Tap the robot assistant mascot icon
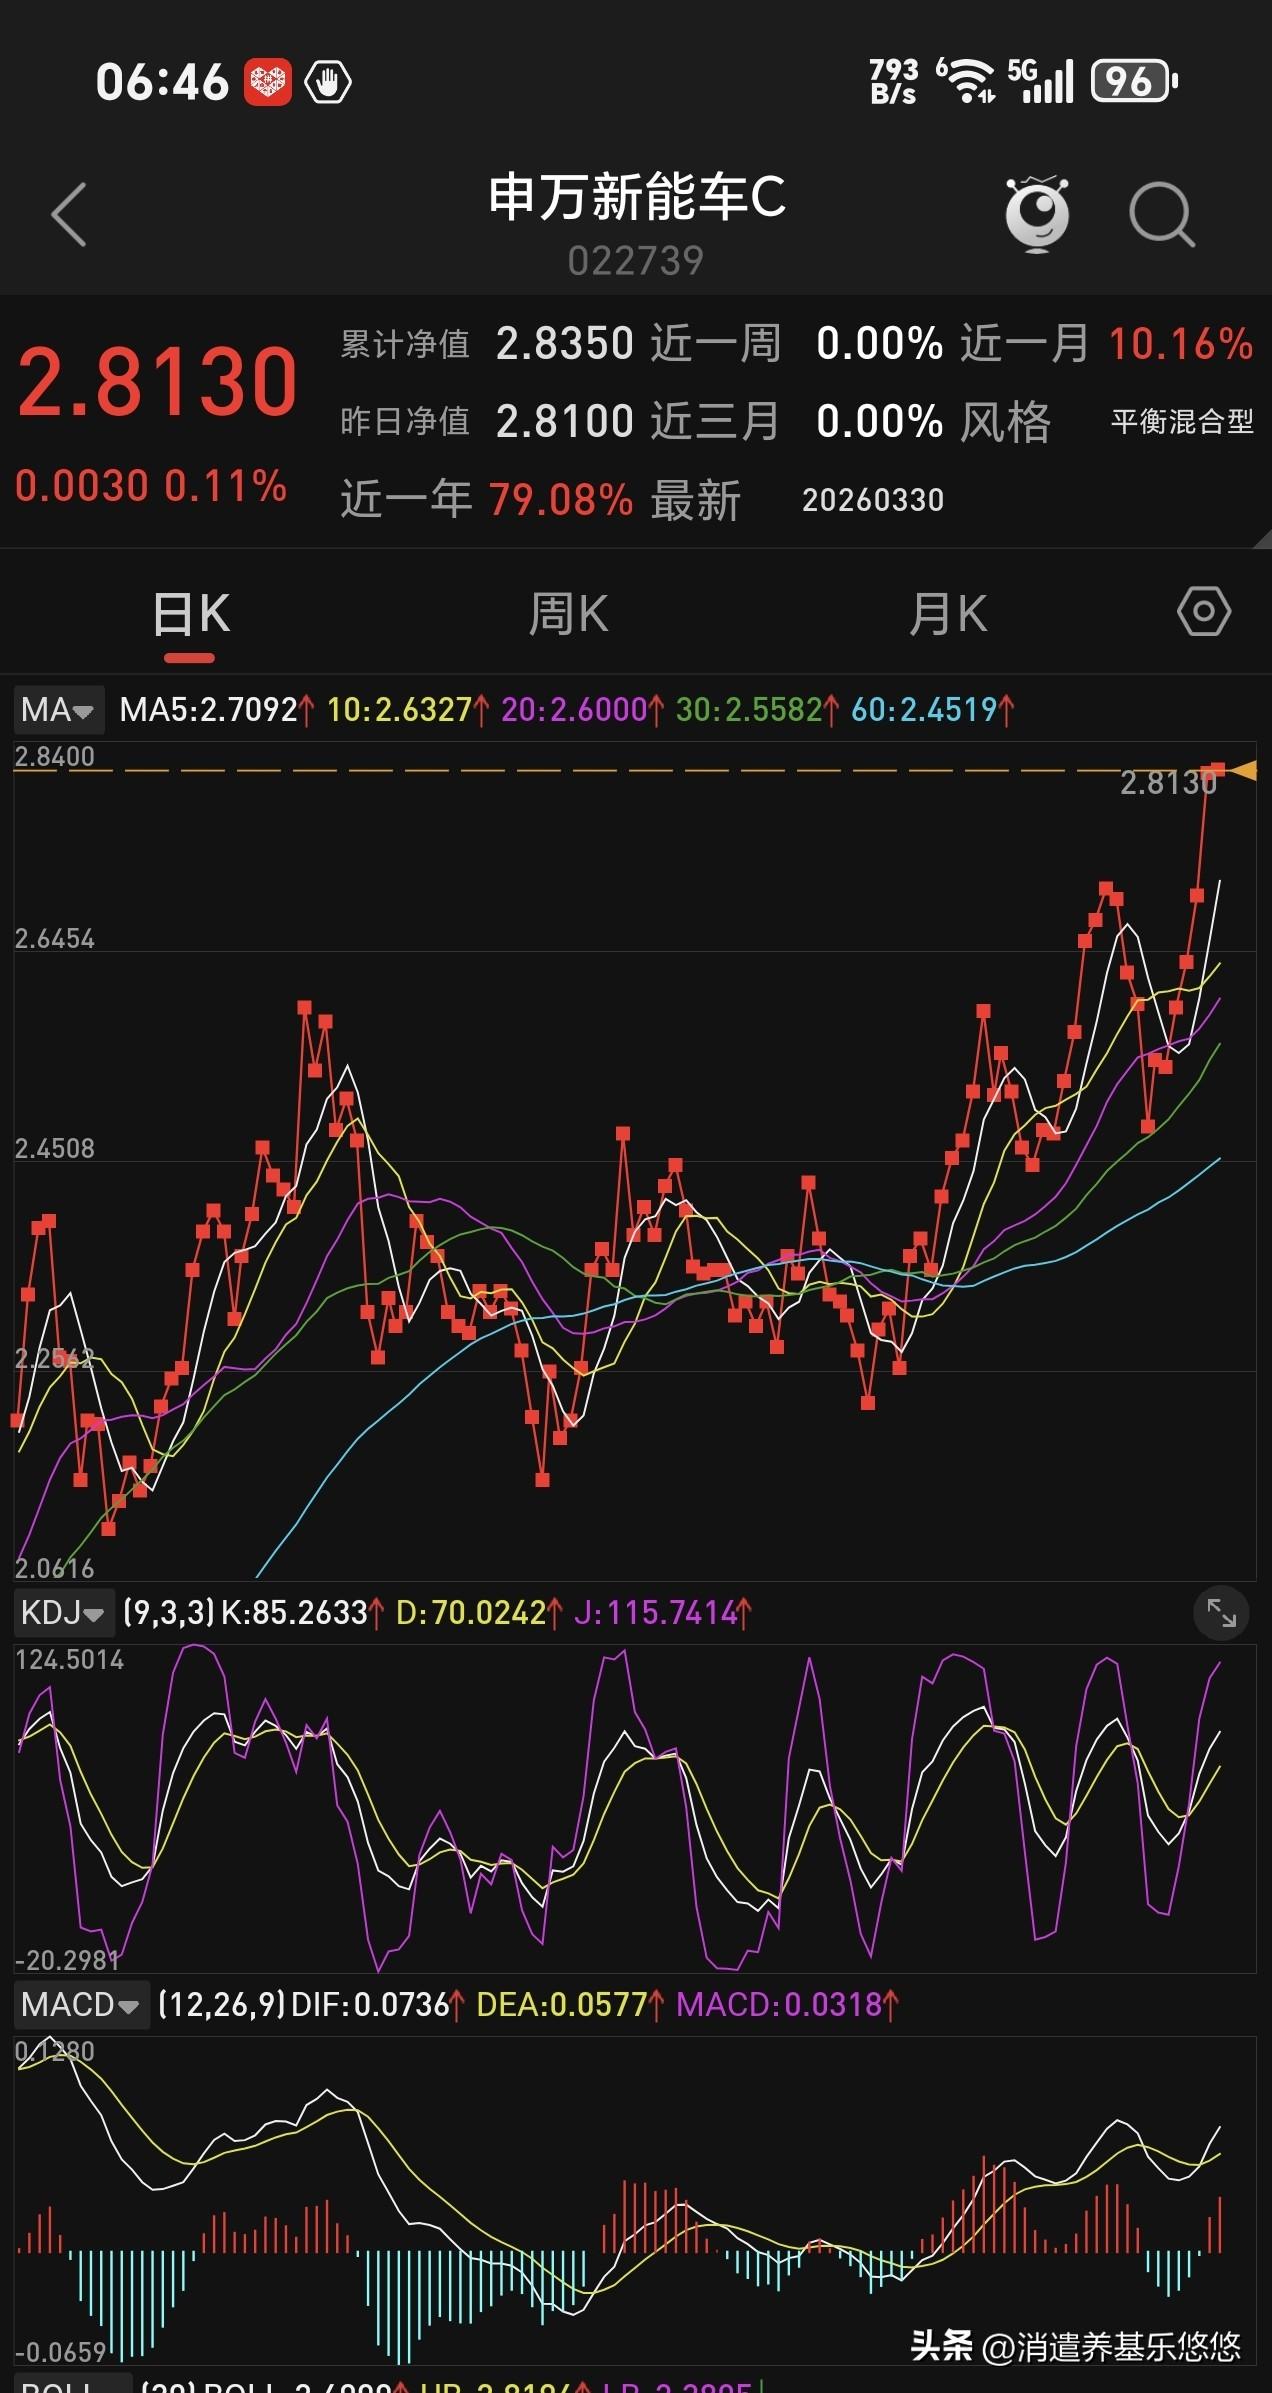This screenshot has height=2393, width=1272. click(x=1037, y=214)
